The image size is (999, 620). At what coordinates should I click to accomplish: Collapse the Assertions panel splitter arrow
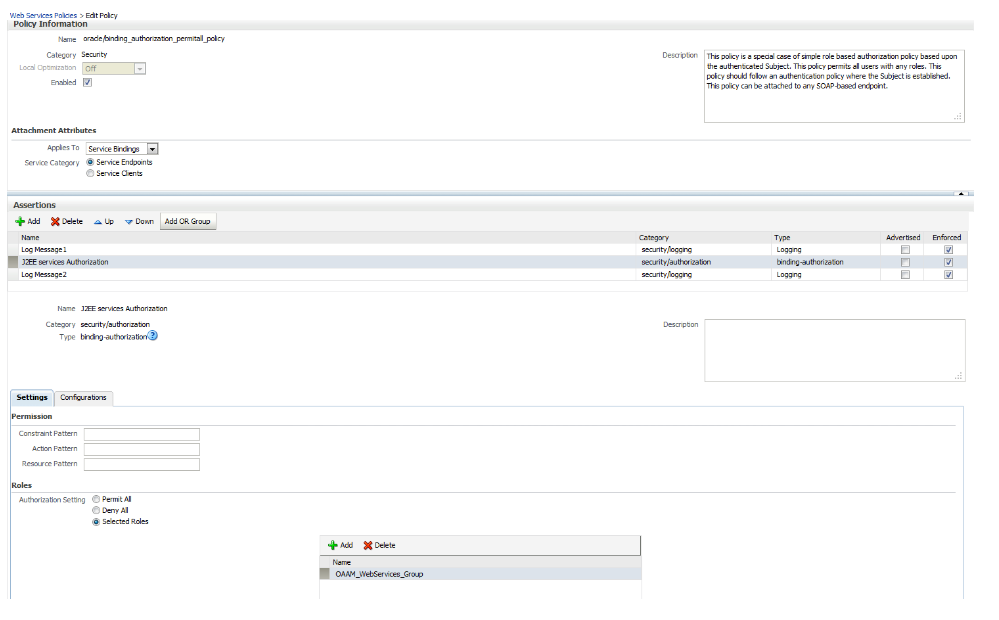(x=961, y=193)
